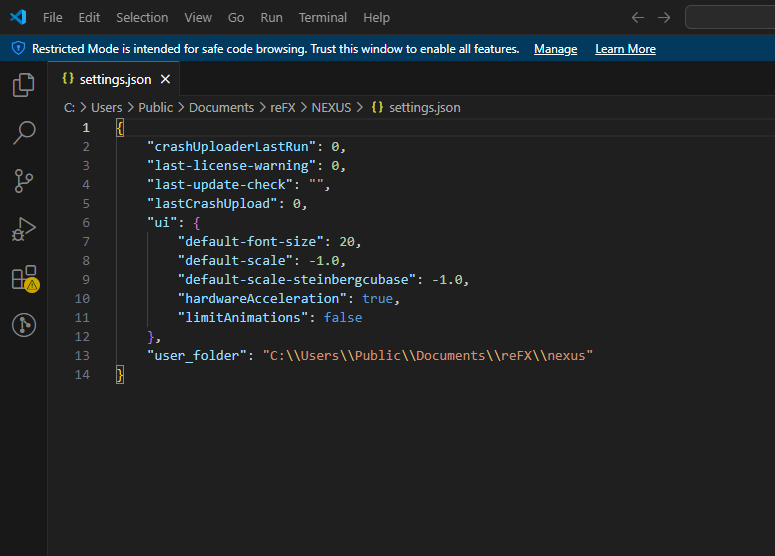Click the "user_folder" key
Image resolution: width=775 pixels, height=556 pixels.
tap(197, 355)
